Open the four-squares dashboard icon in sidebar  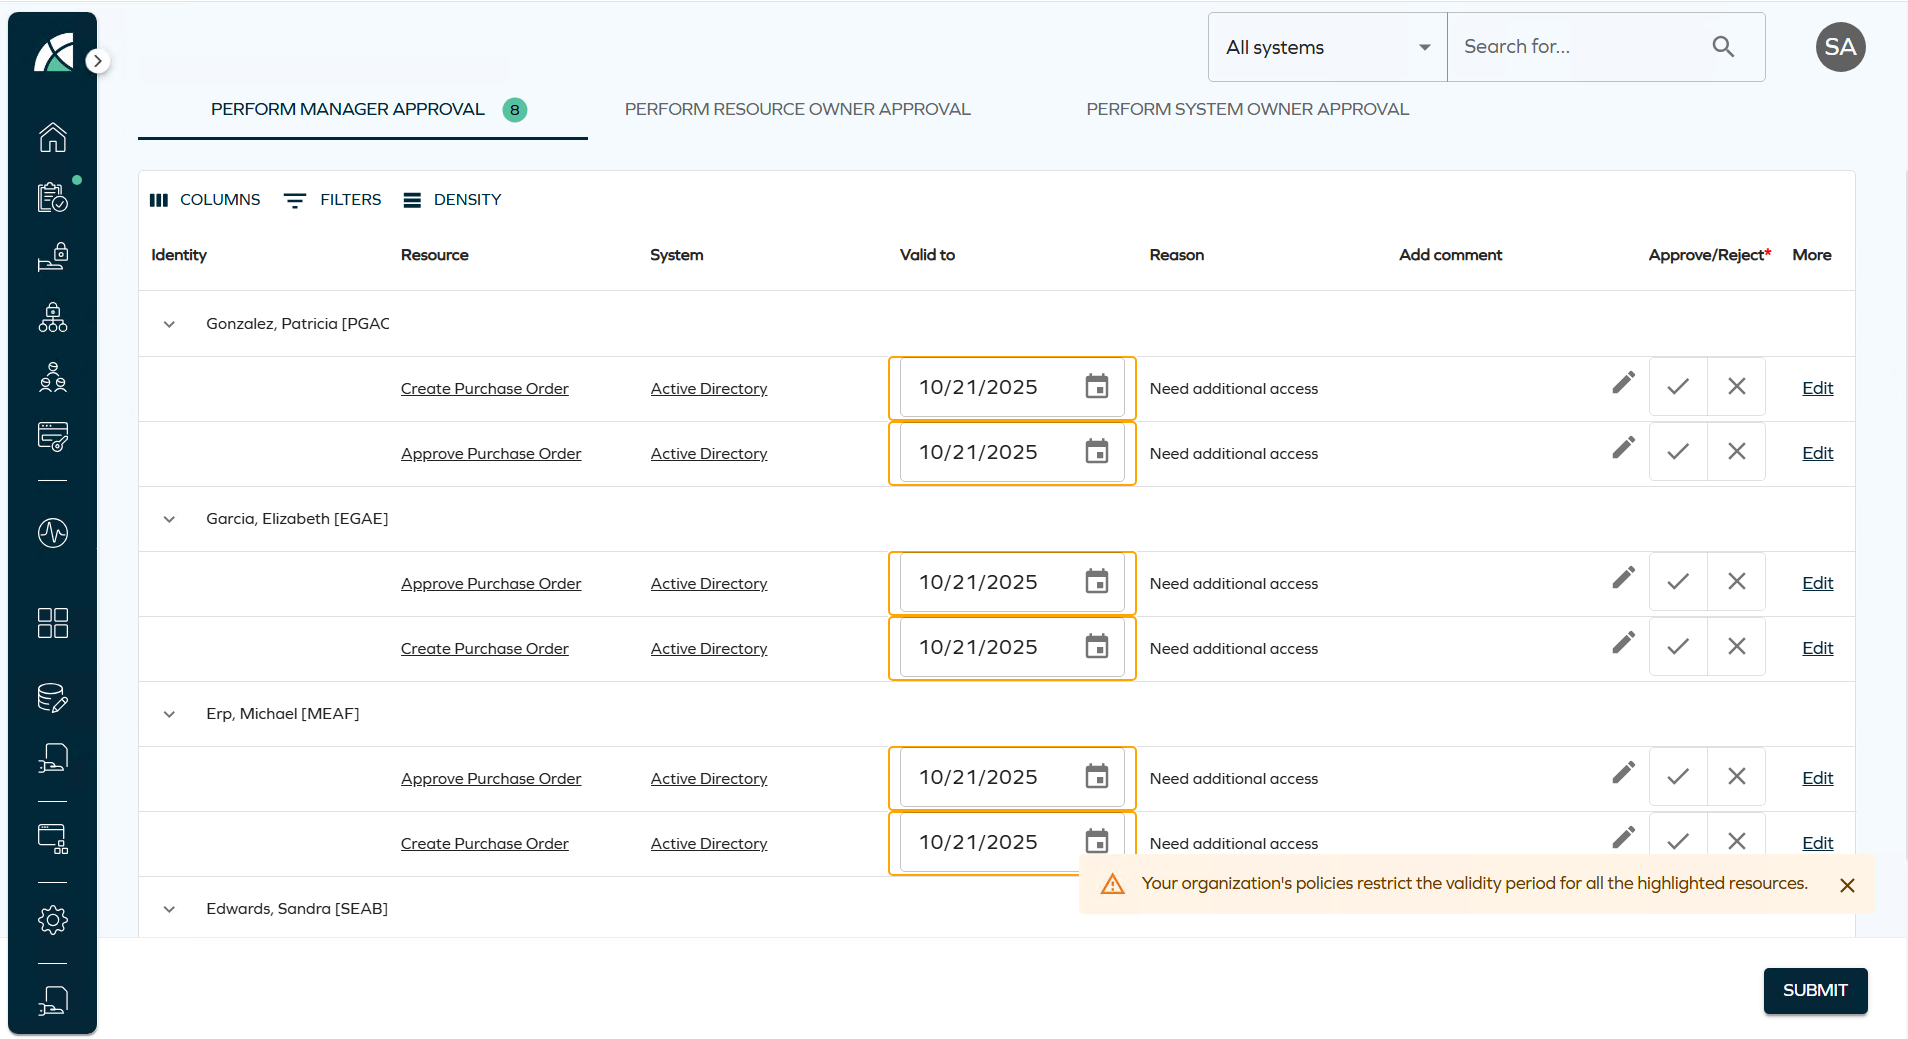53,623
